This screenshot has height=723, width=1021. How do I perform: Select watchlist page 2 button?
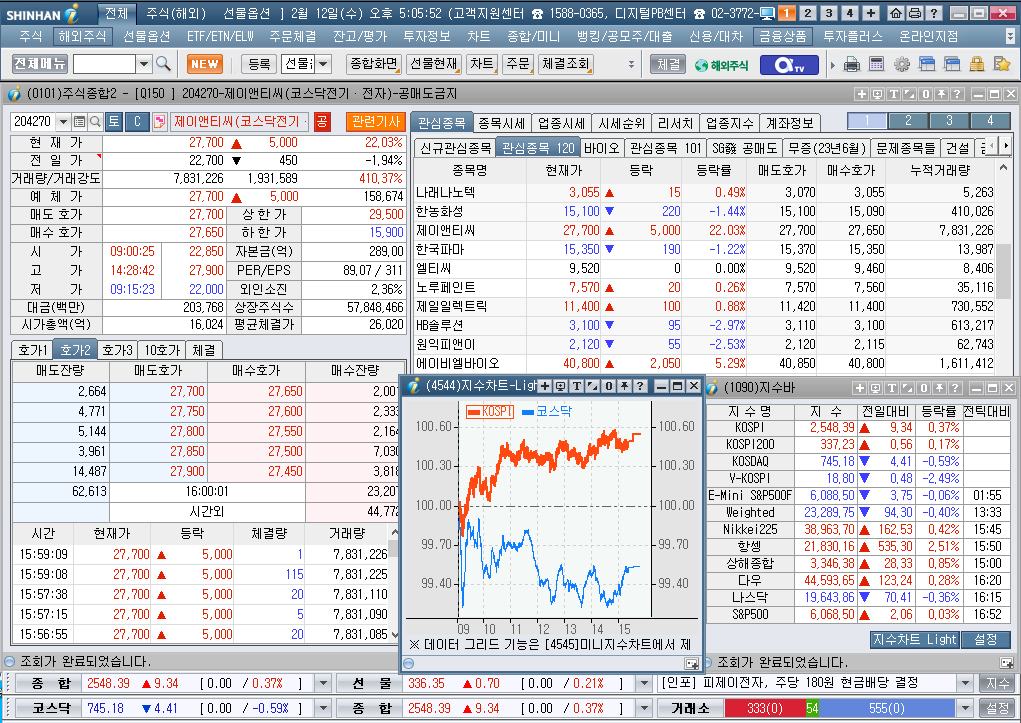pos(908,120)
